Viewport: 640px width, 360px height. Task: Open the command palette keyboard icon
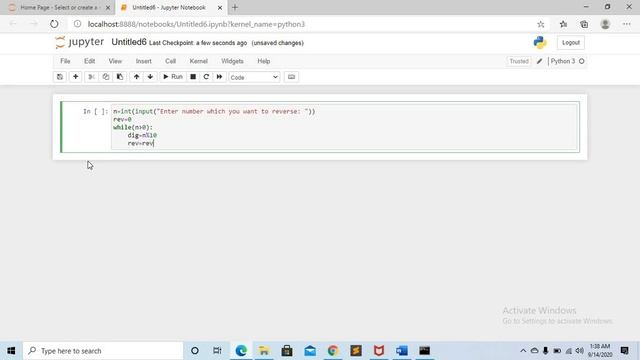click(x=291, y=77)
